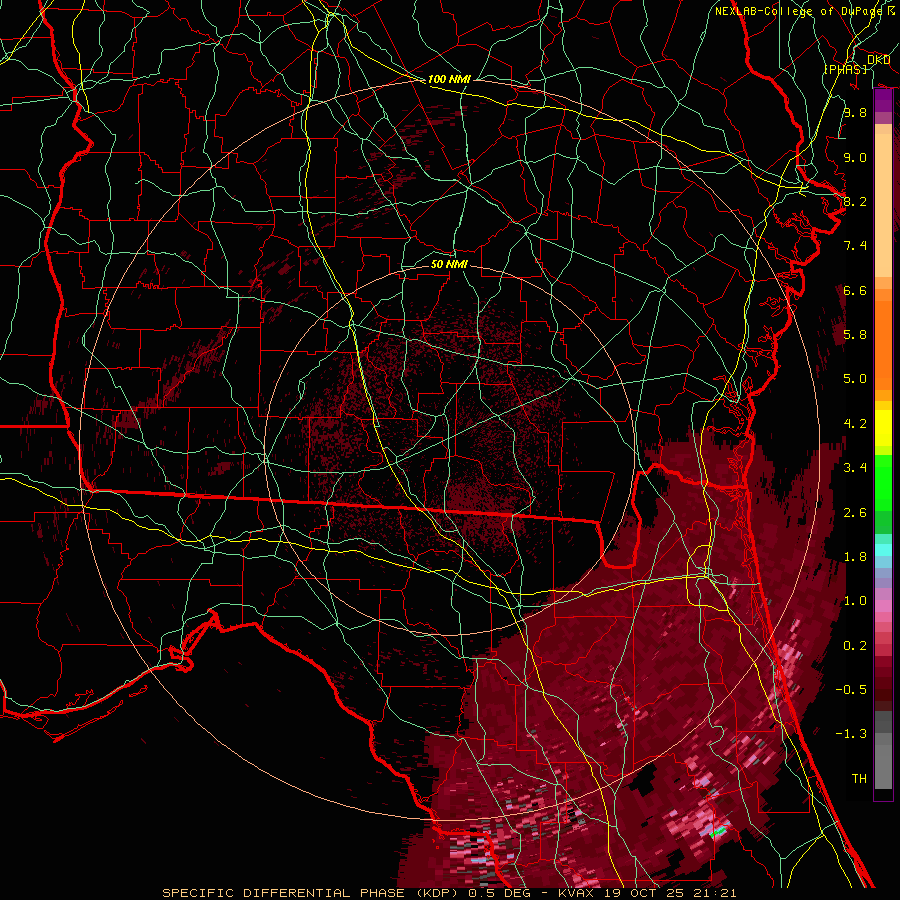Click the 1.8 scale value
The height and width of the screenshot is (900, 900).
(855, 557)
